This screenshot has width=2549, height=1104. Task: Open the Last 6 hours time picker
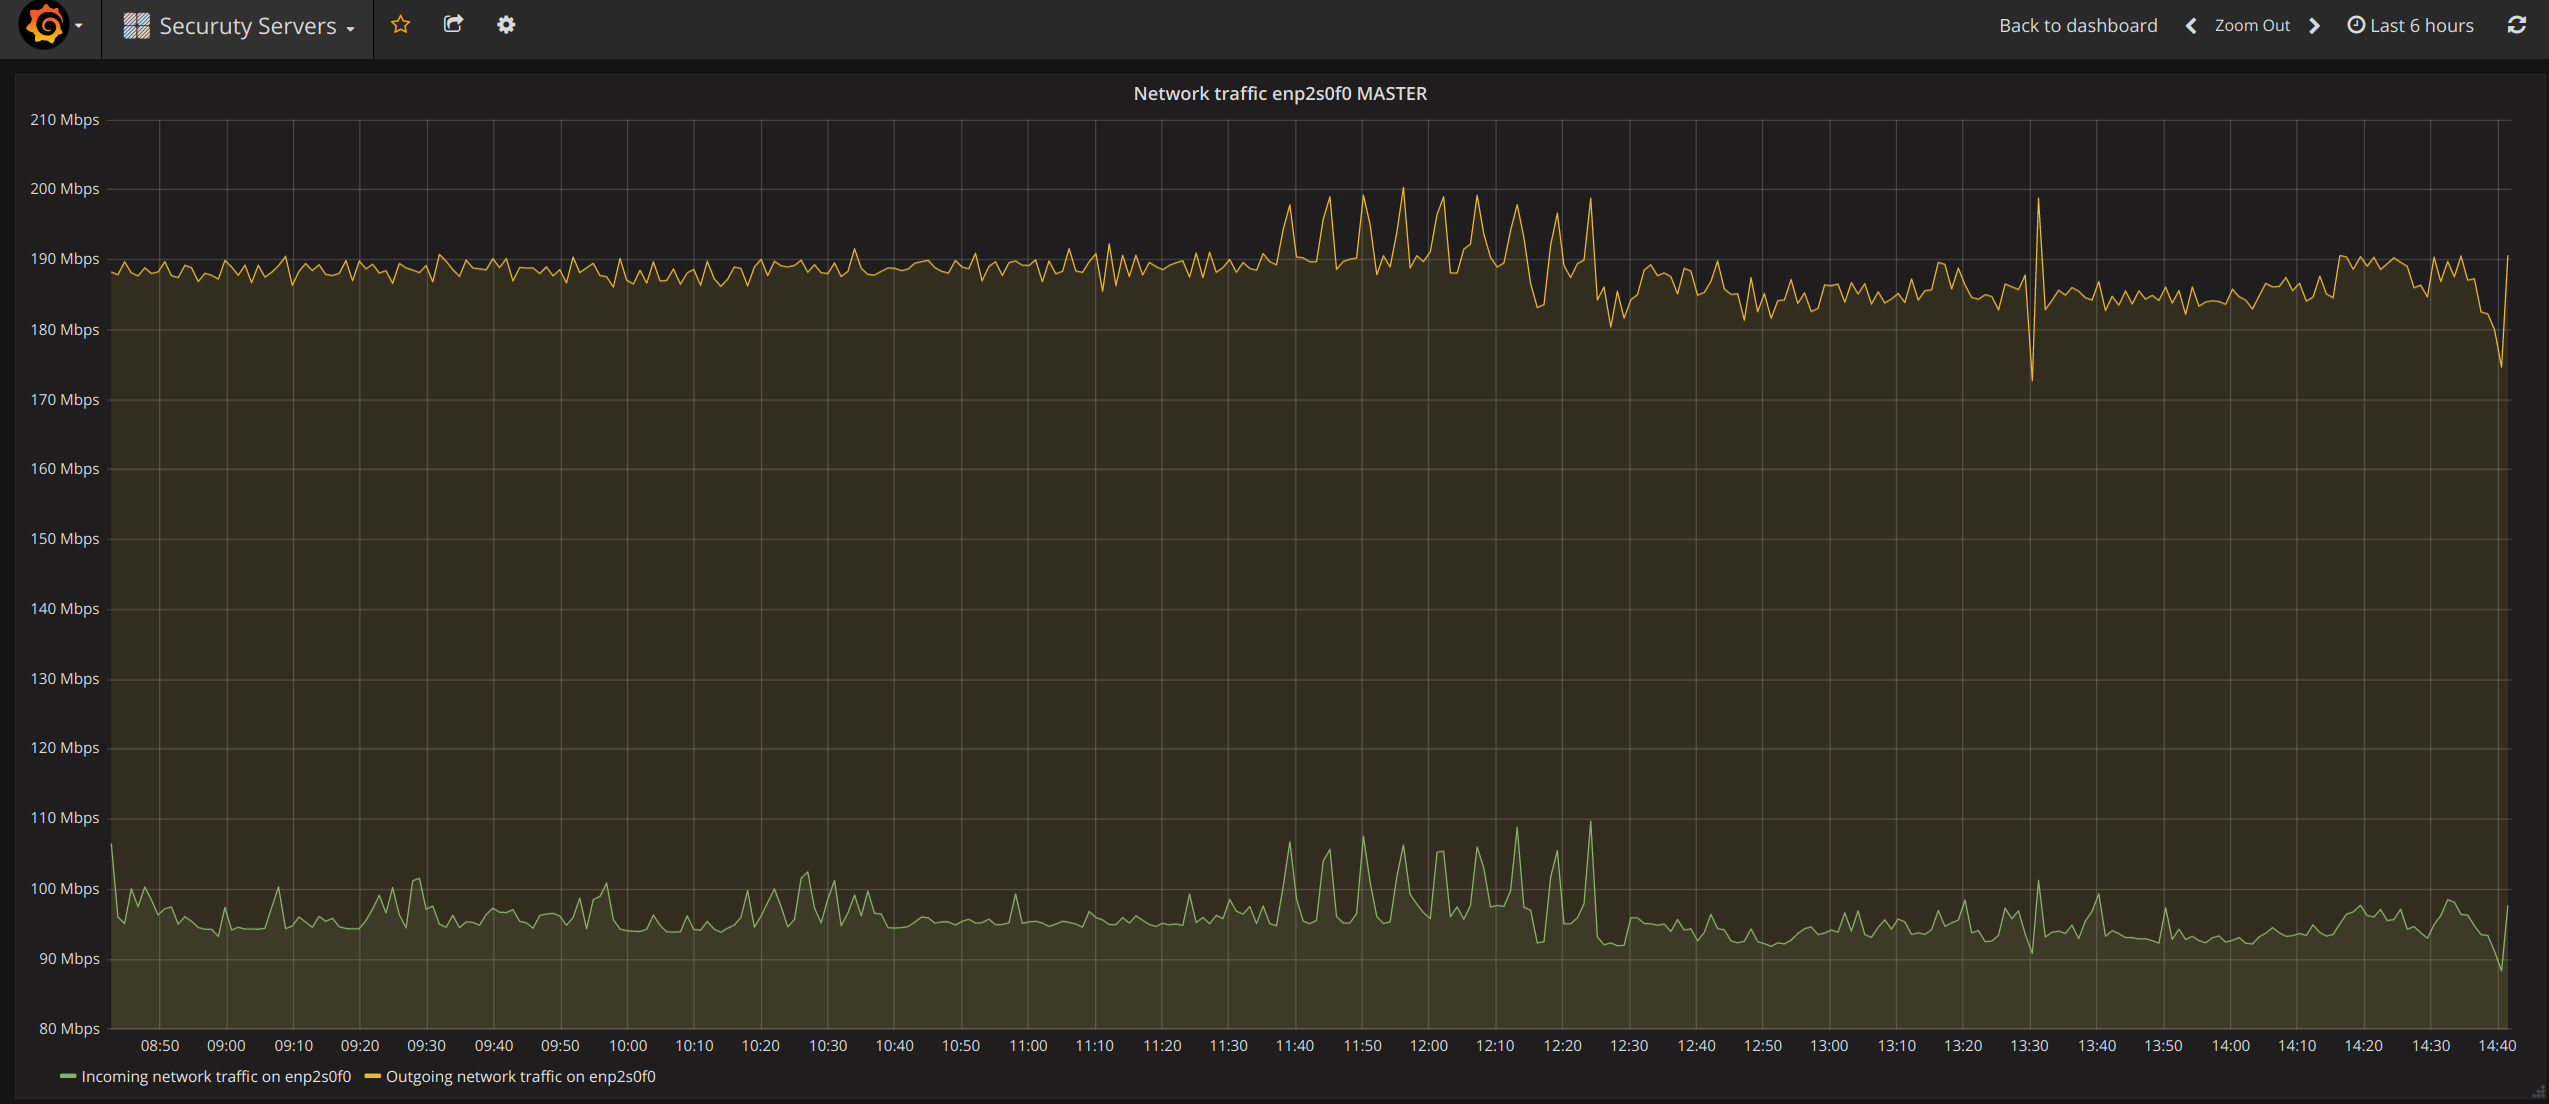coord(2410,26)
